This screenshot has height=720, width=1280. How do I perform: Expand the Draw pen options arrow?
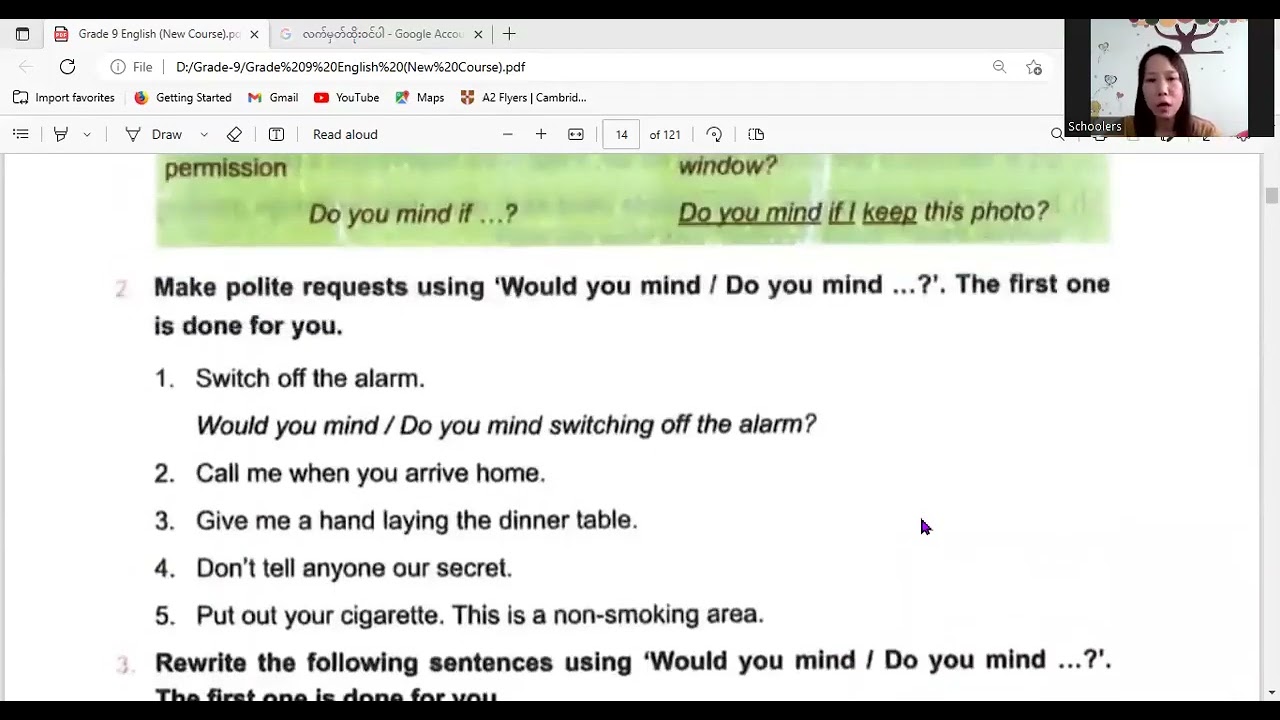pos(204,134)
